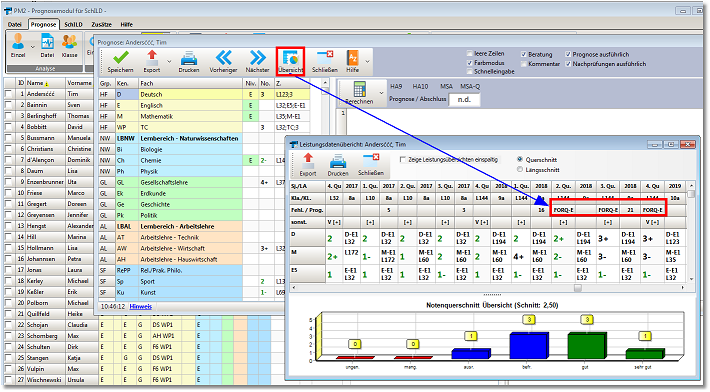The image size is (710, 392).
Task: Click the Leistungsdatenübersicht window title icon
Action: (294, 144)
